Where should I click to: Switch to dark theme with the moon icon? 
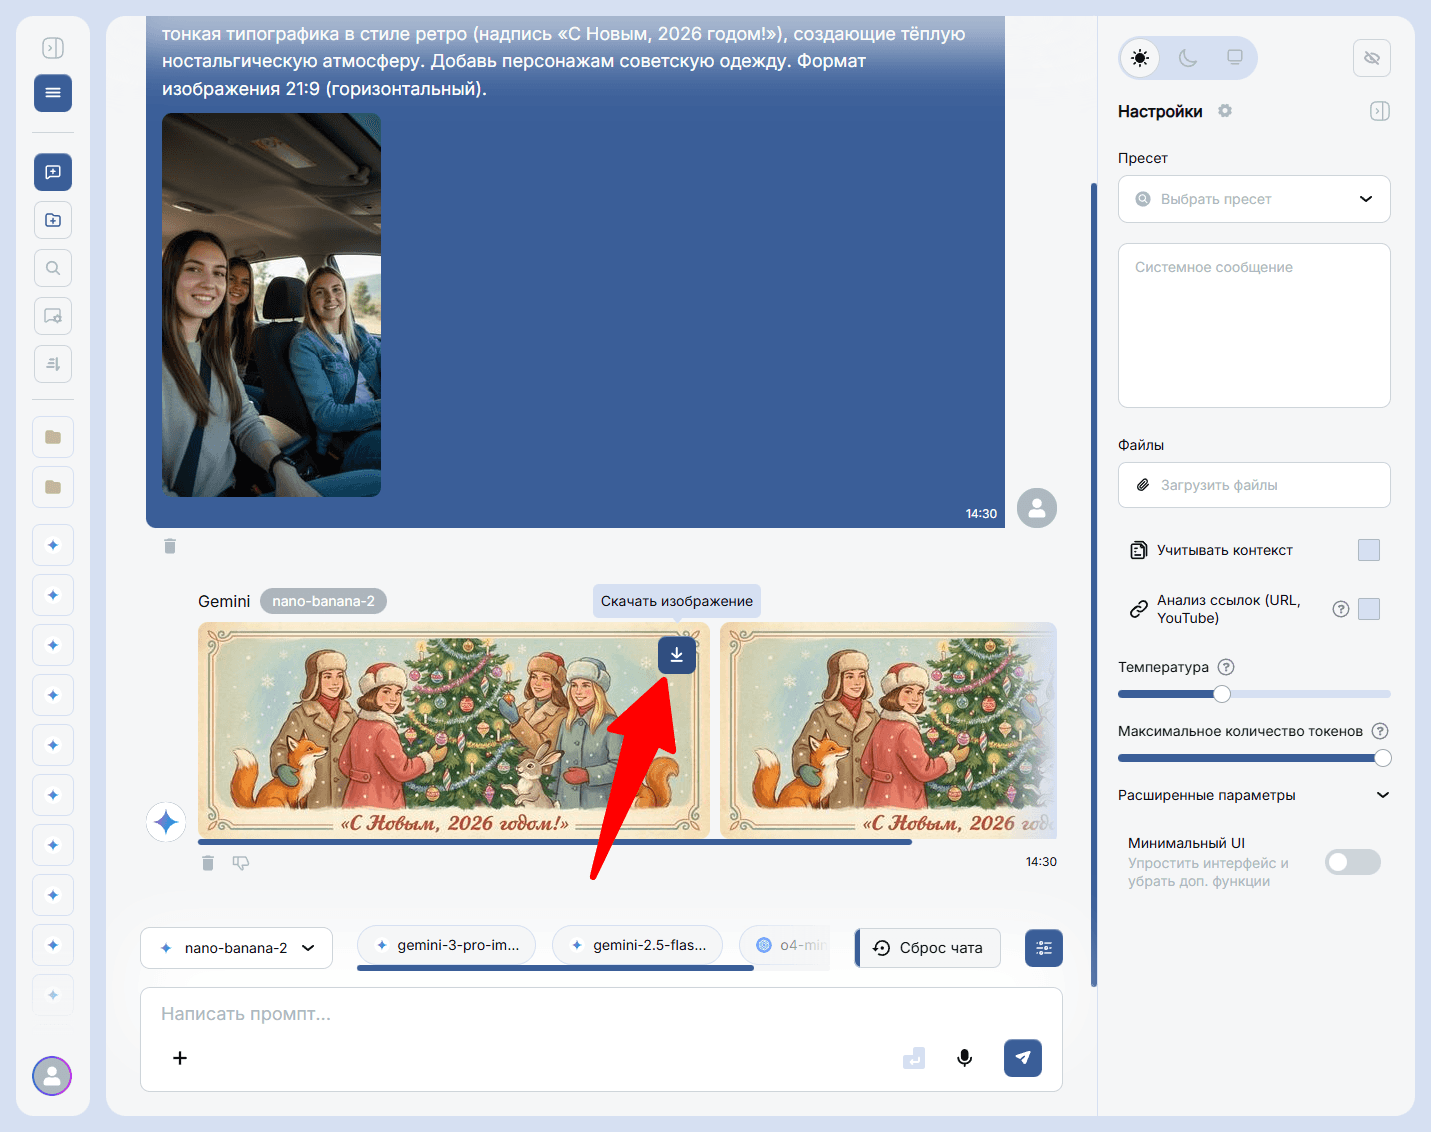1187,58
